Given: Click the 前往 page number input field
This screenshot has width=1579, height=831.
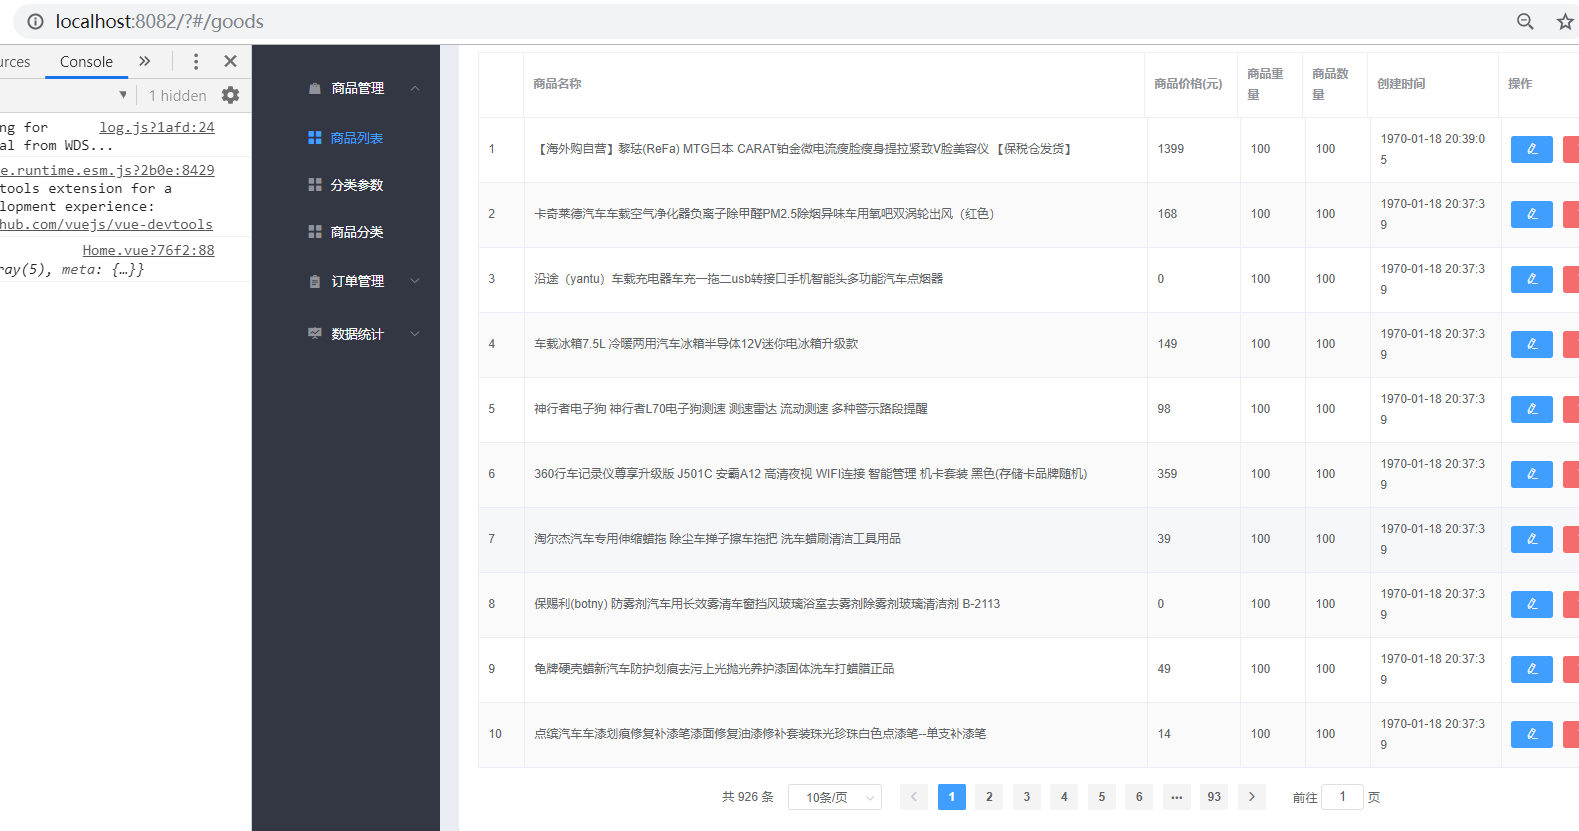Looking at the screenshot, I should [1342, 797].
